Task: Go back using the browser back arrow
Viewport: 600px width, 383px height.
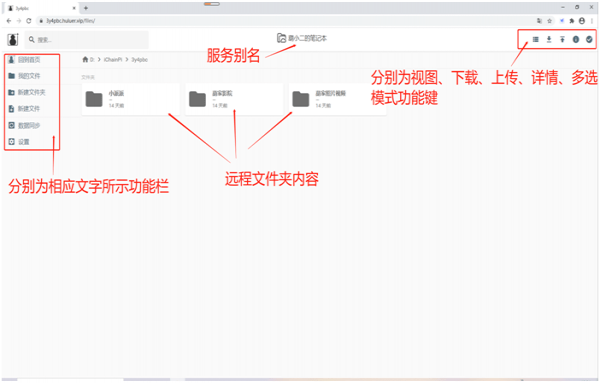Action: coord(9,21)
